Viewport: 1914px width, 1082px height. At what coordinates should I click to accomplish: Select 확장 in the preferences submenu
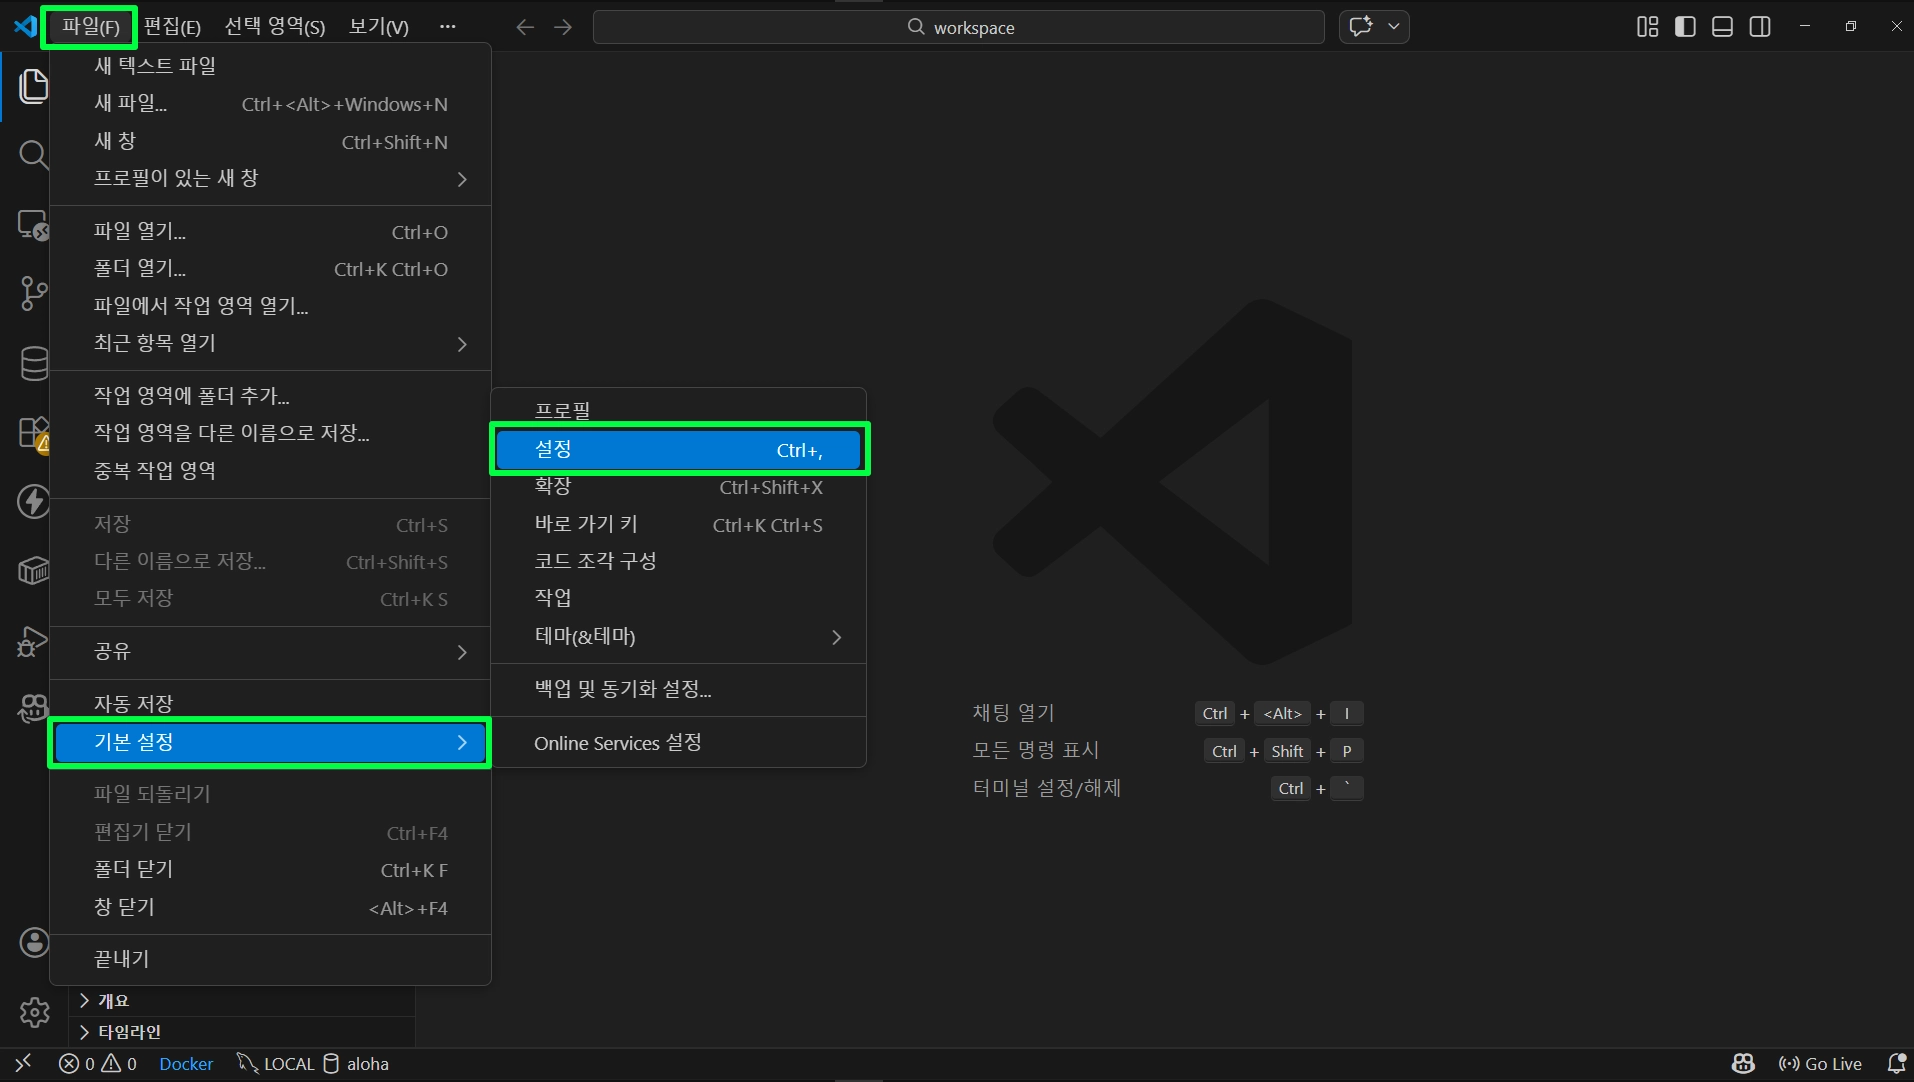[679, 487]
